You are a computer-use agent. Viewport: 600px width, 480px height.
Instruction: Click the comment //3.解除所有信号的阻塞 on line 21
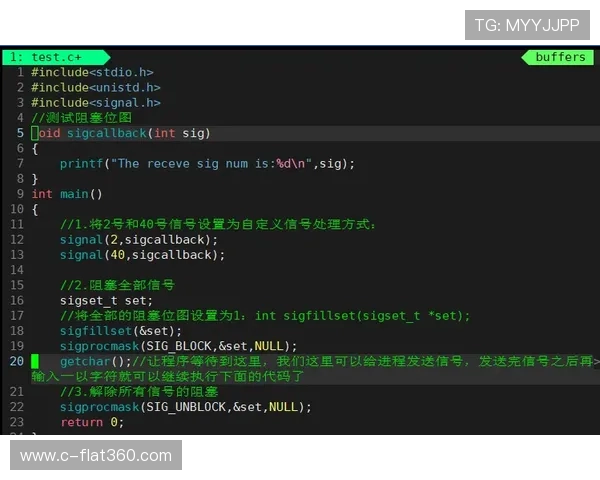coord(139,392)
